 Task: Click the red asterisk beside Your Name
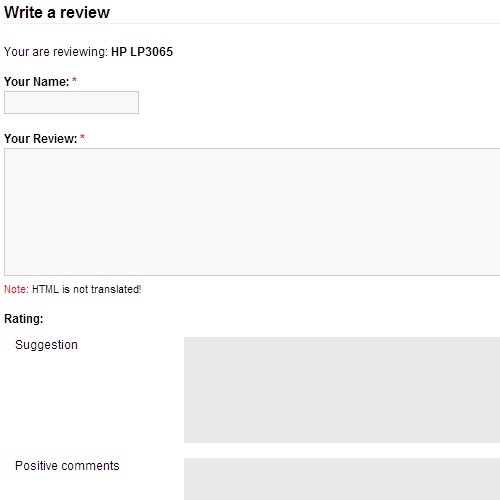point(74,80)
